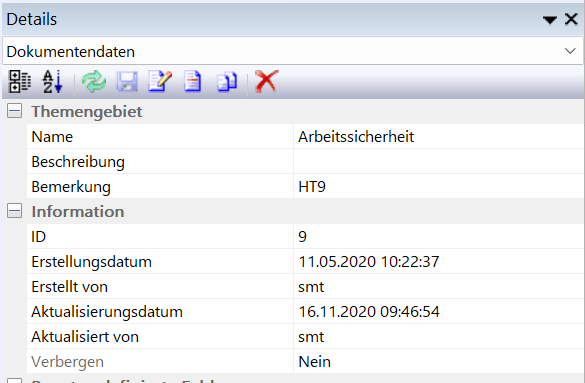Screen dimensions: 585x383
Task: Refresh details with green arrows icon
Action: pos(94,81)
